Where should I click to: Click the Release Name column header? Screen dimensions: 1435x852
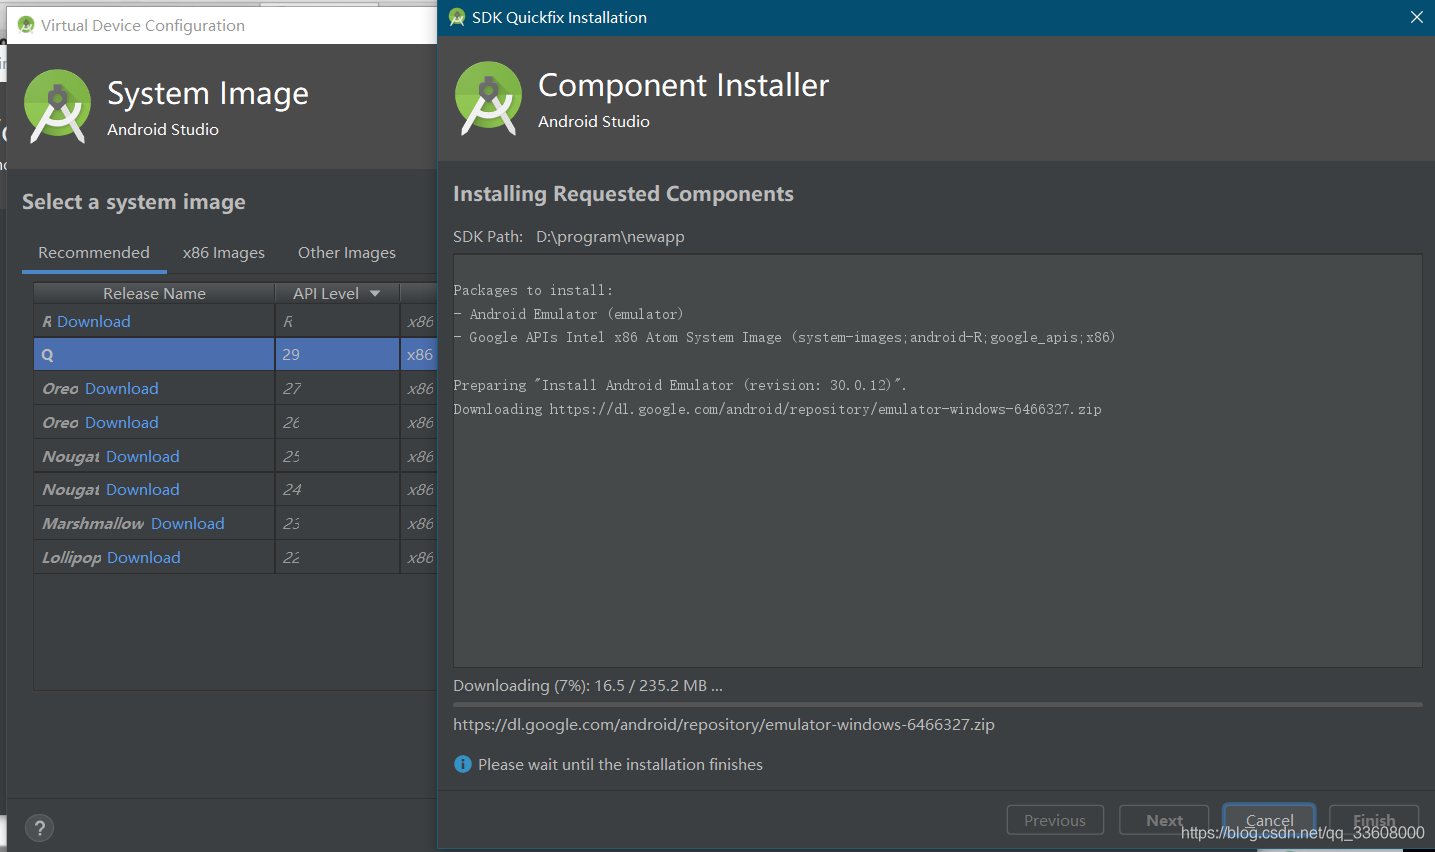pyautogui.click(x=154, y=293)
